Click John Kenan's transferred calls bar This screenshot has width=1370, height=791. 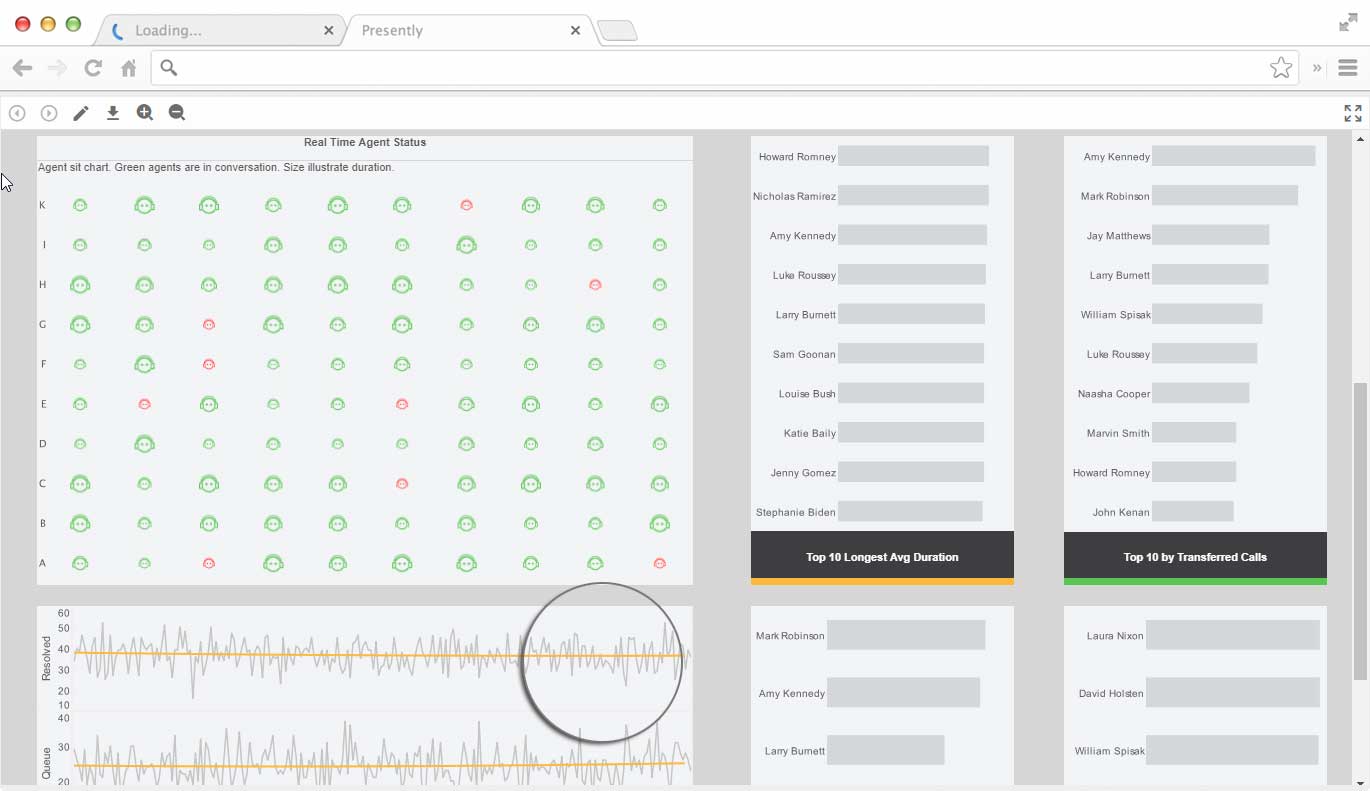point(1193,512)
